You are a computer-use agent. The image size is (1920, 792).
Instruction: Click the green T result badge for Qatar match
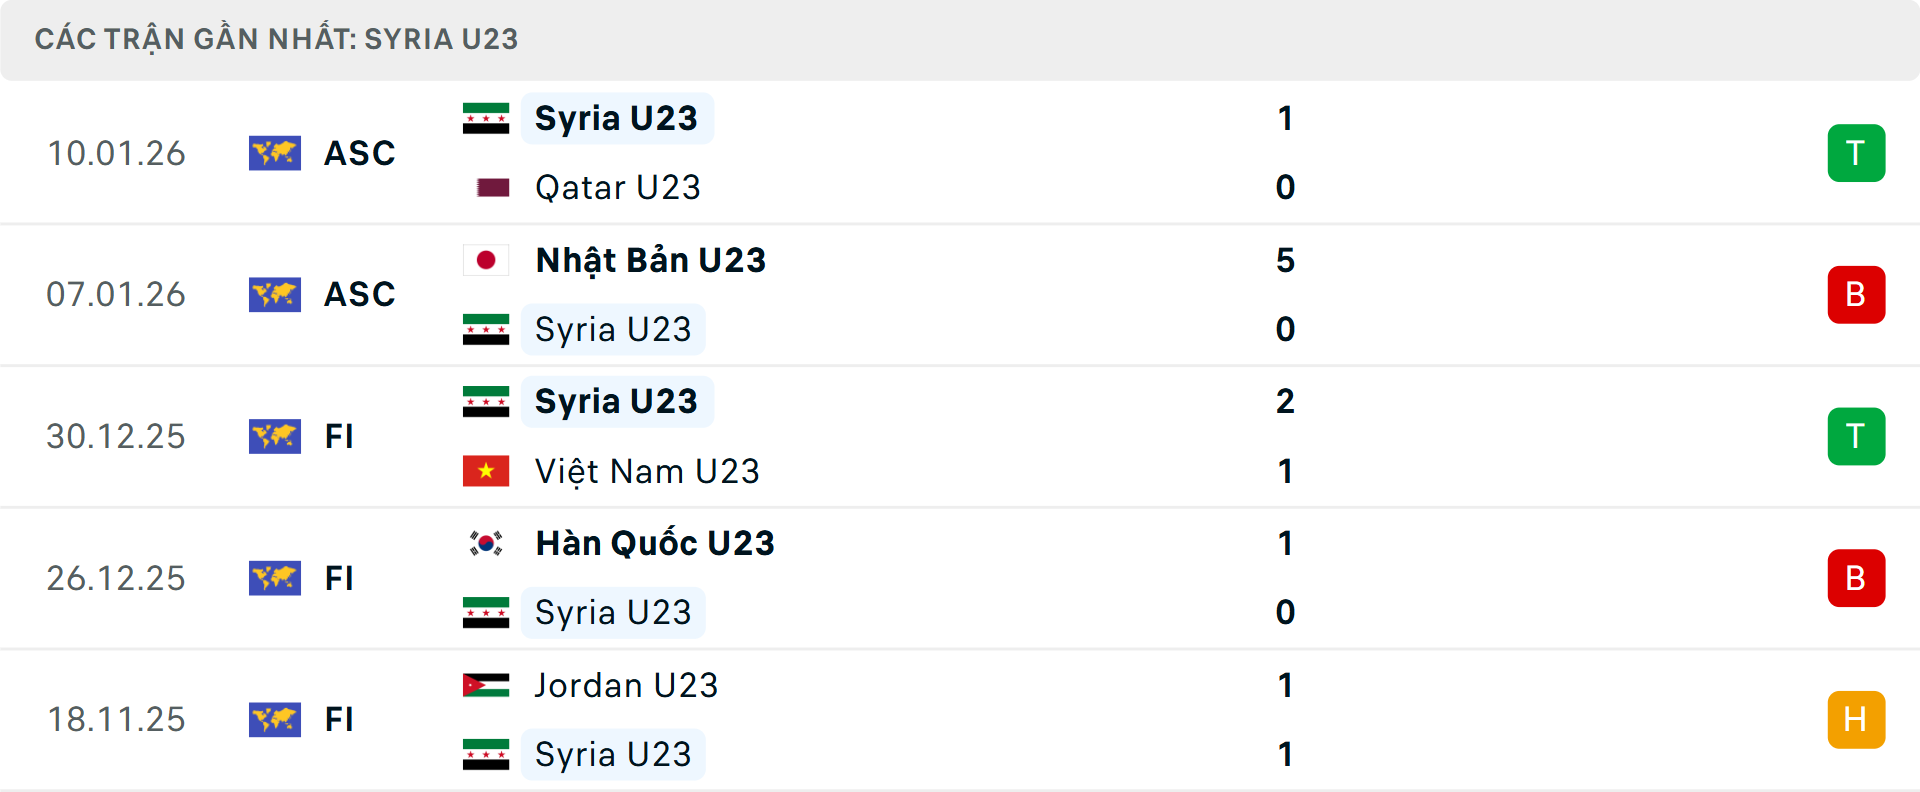click(1857, 153)
